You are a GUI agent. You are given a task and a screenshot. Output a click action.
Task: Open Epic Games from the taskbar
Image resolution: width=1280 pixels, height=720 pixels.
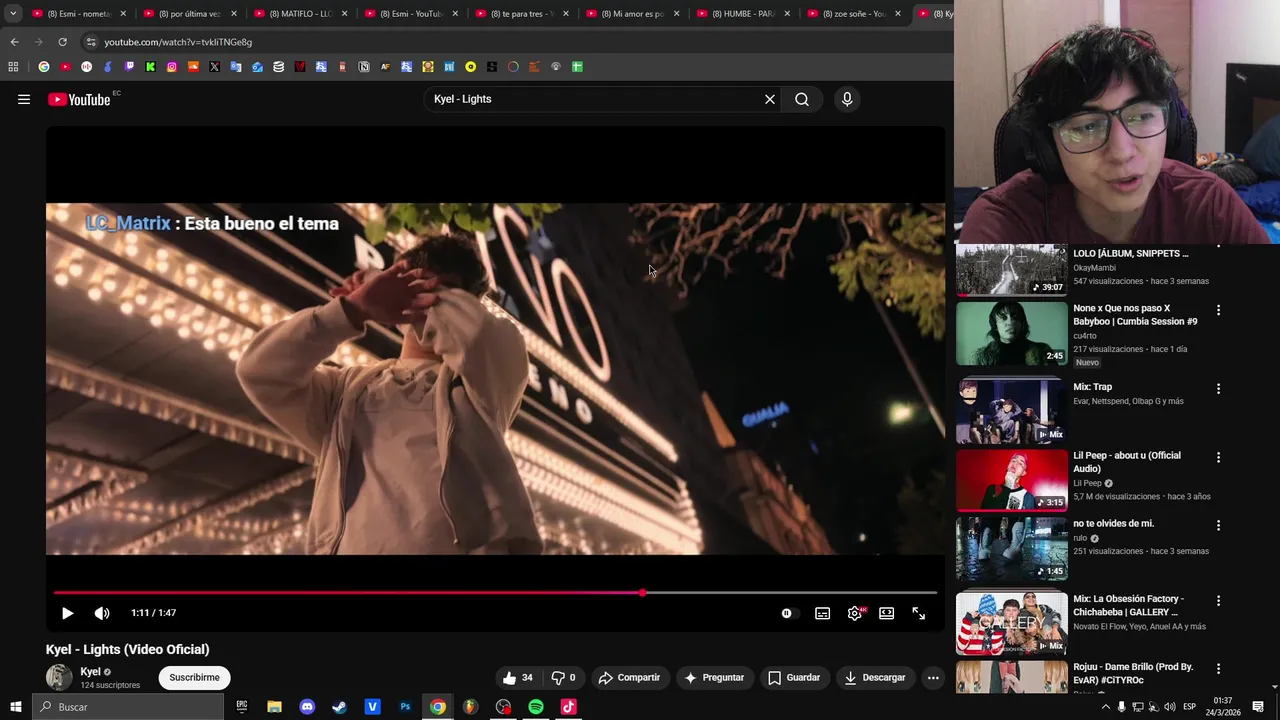coord(241,707)
